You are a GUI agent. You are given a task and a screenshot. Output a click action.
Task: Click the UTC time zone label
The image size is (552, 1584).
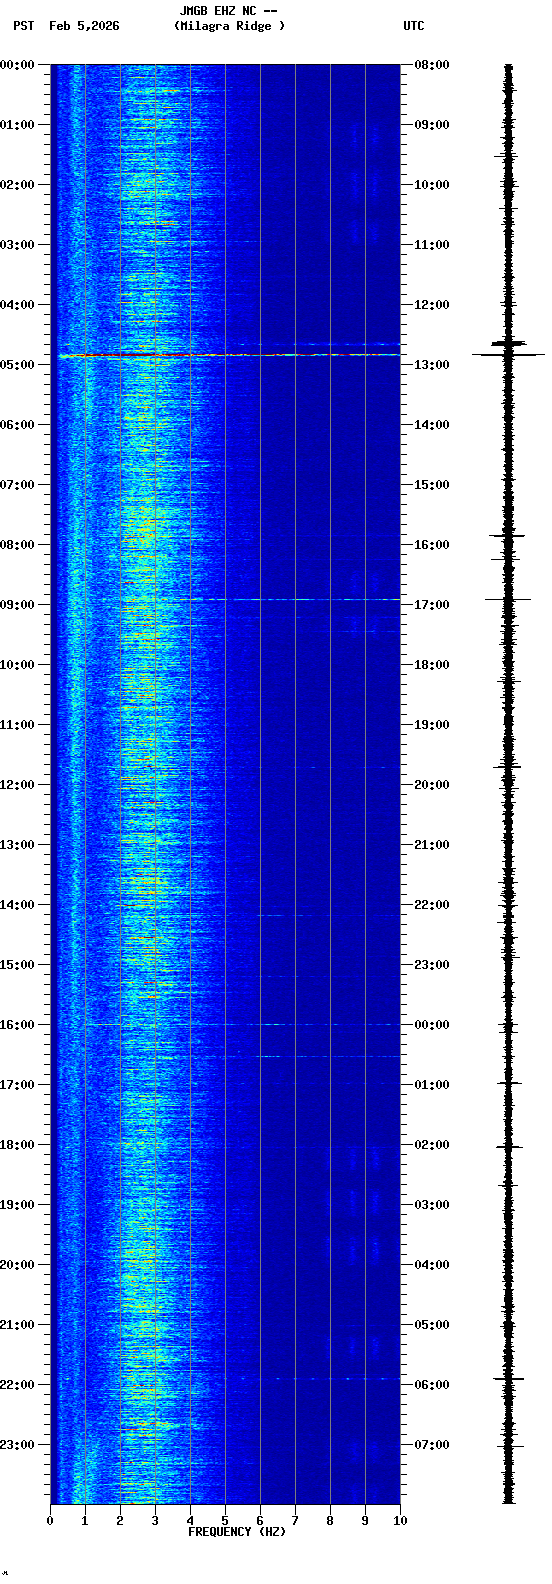coord(414,26)
